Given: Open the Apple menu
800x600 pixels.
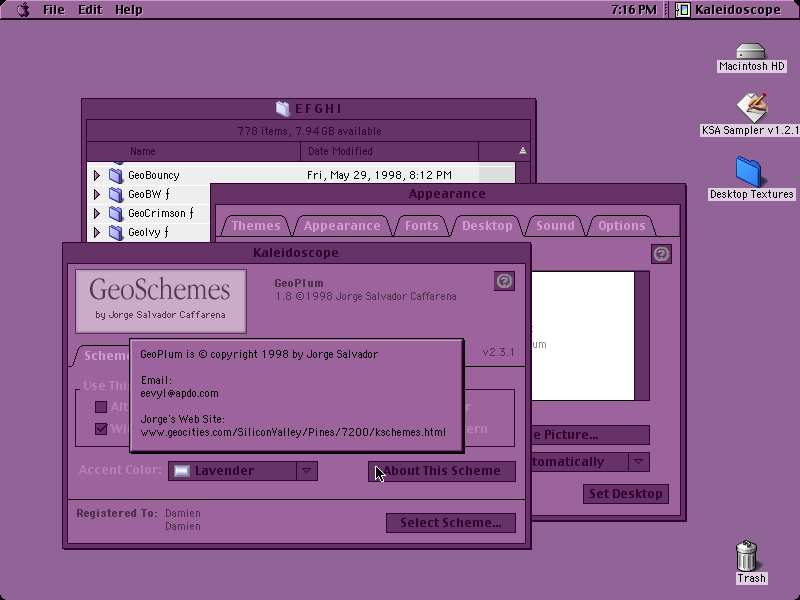Looking at the screenshot, I should click(23, 10).
